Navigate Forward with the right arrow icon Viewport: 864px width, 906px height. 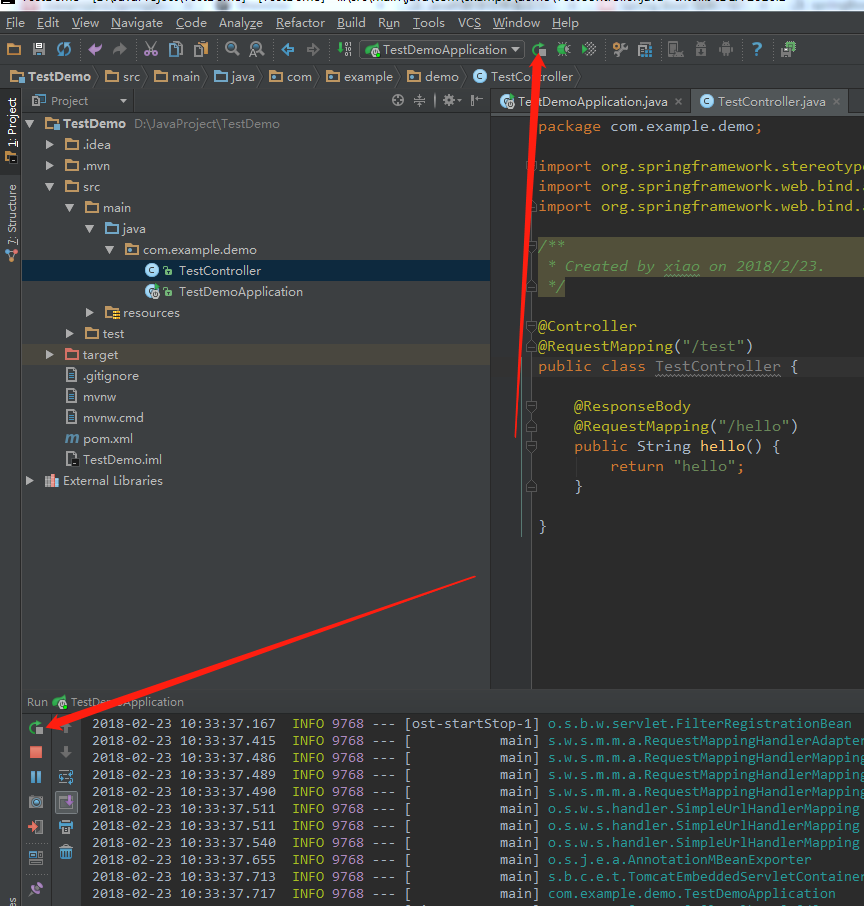point(313,50)
